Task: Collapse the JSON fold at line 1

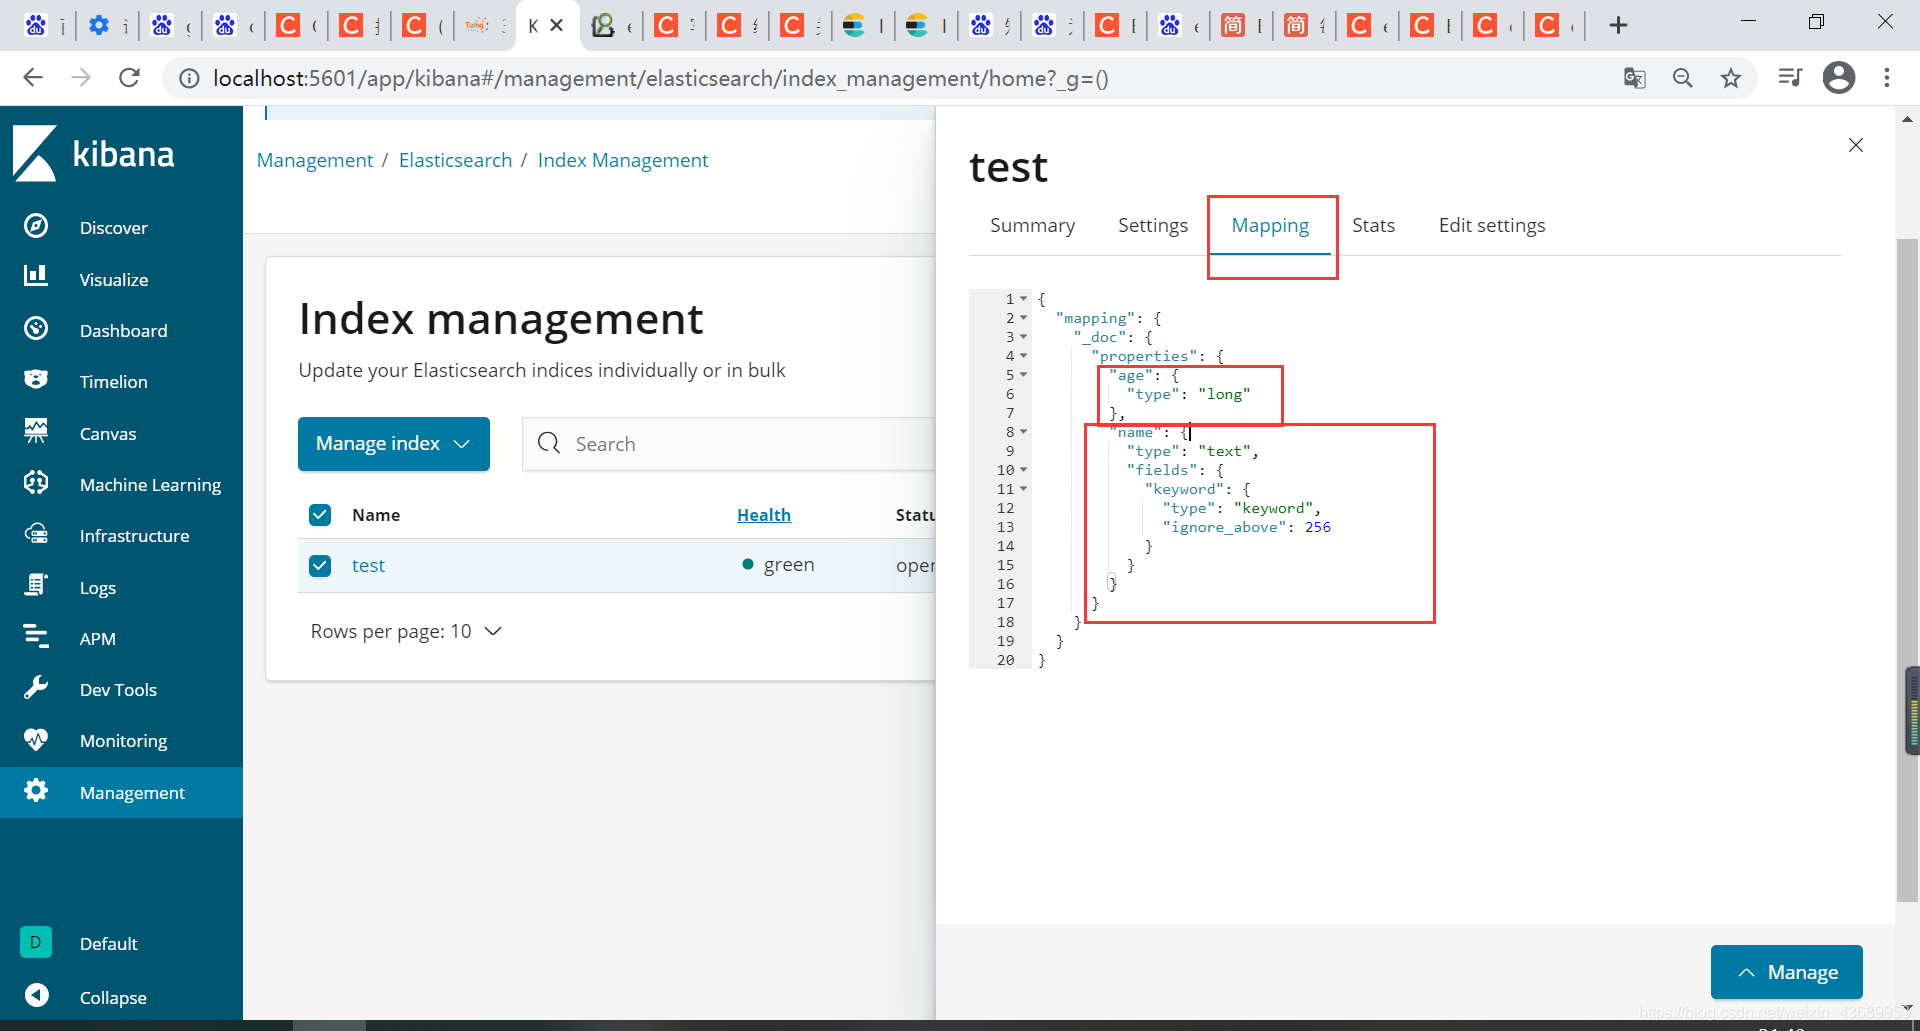Action: click(1024, 299)
